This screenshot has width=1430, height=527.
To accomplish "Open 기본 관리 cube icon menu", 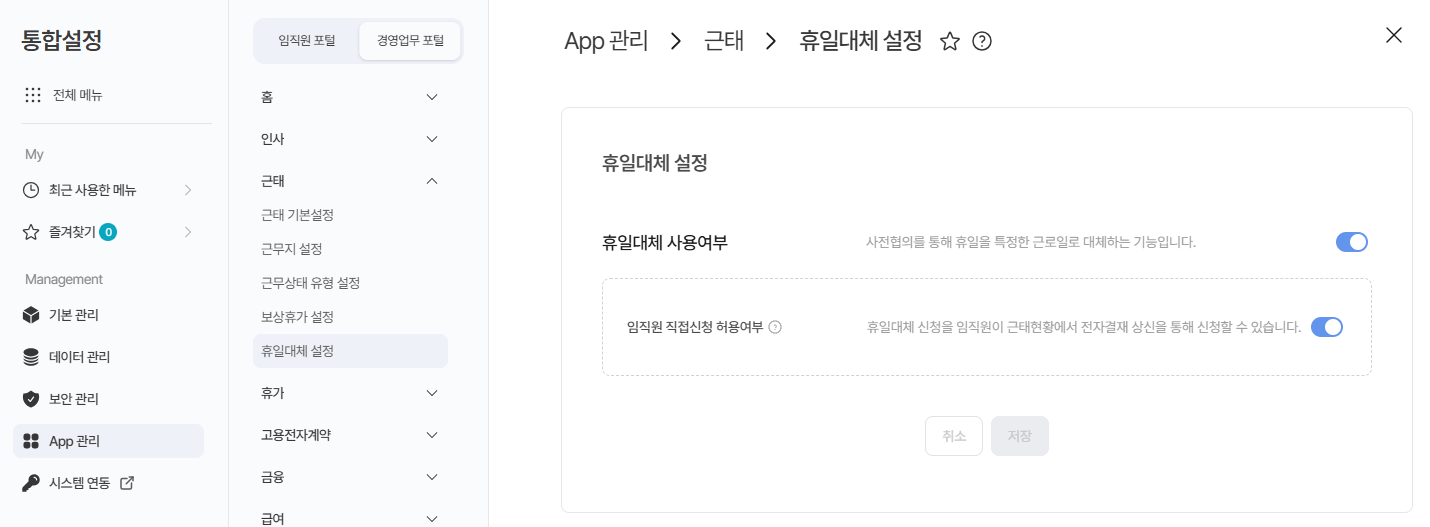I will (x=32, y=315).
